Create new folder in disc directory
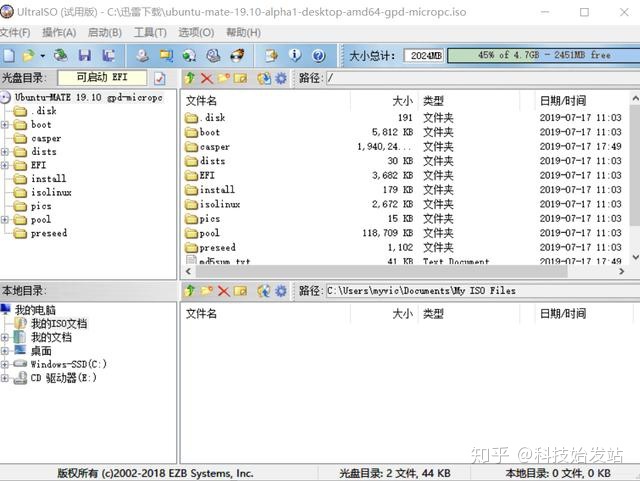 point(223,78)
